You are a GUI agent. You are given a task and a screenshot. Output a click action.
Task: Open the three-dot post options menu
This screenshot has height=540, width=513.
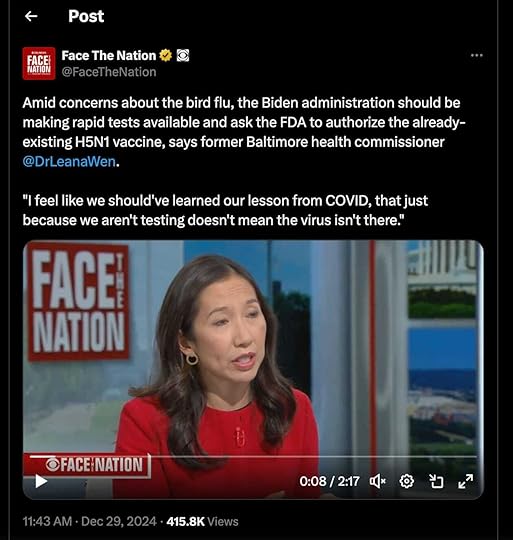pyautogui.click(x=477, y=55)
